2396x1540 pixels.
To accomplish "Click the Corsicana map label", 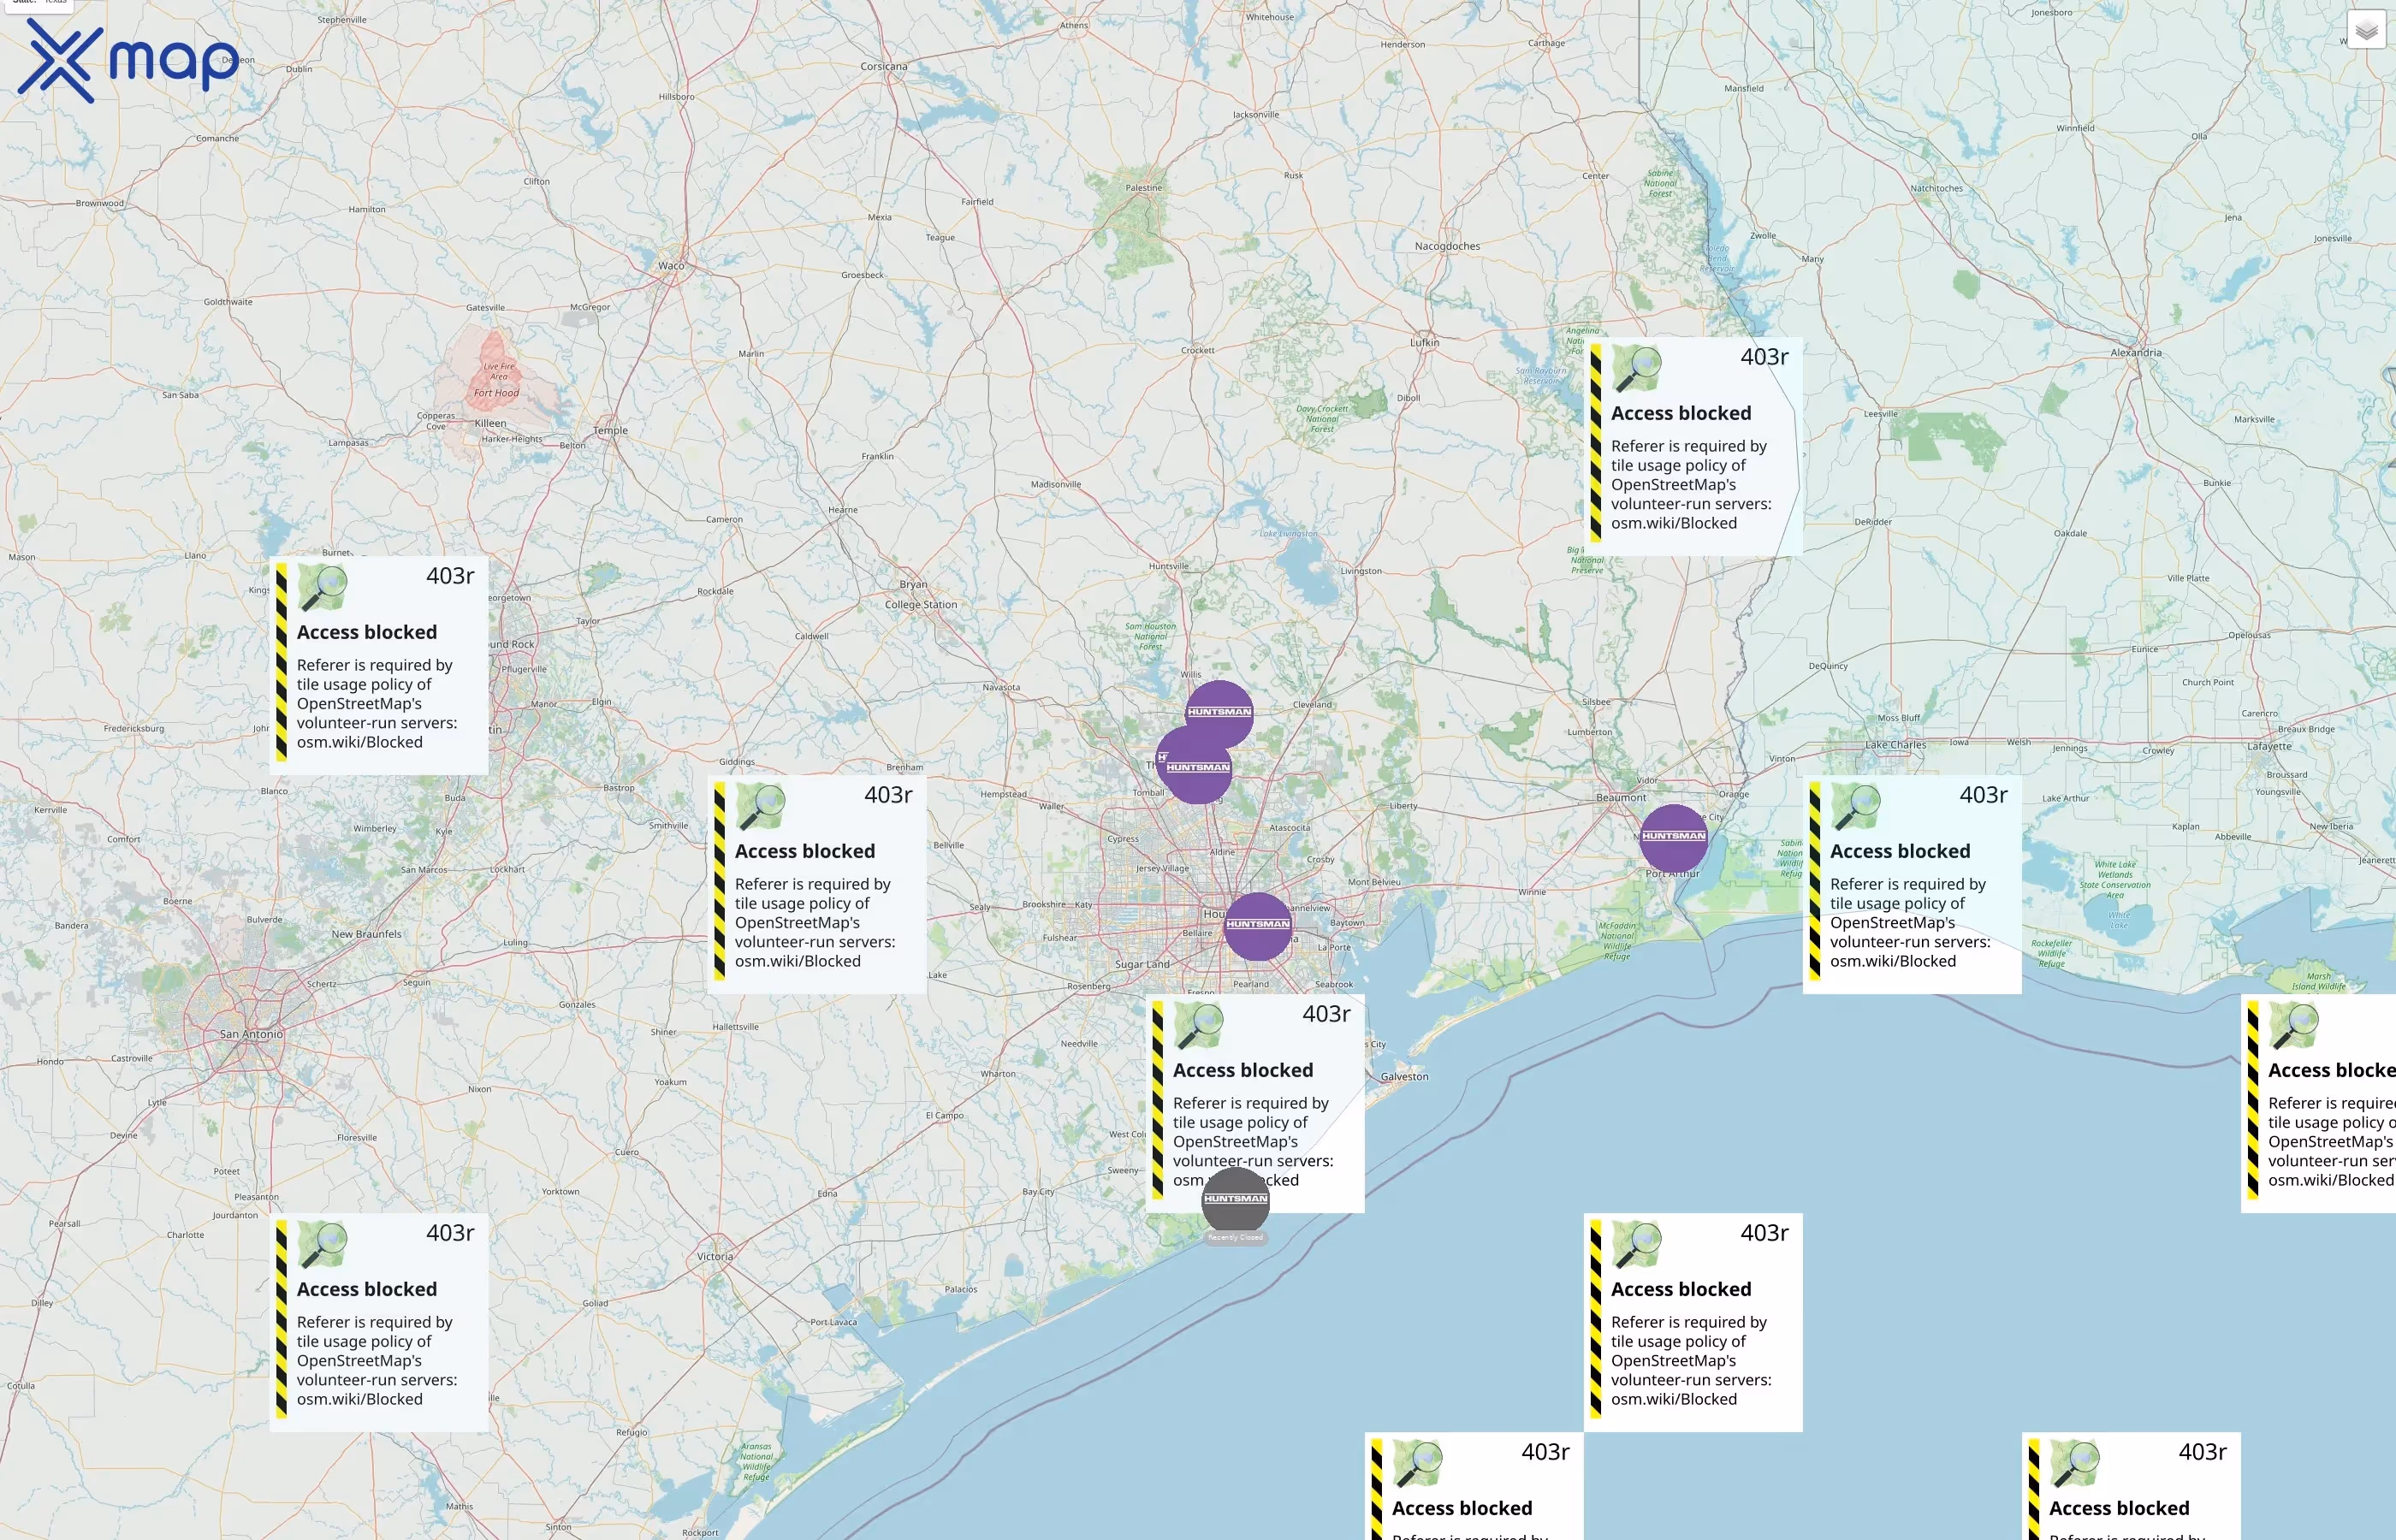I will [x=884, y=67].
